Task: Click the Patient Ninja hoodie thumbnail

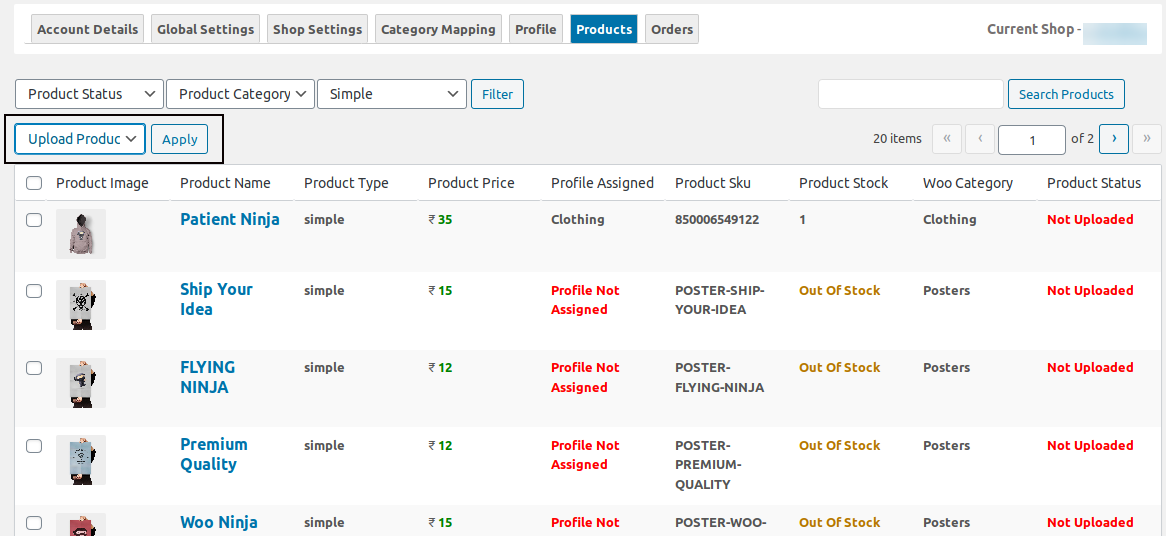Action: coord(81,234)
